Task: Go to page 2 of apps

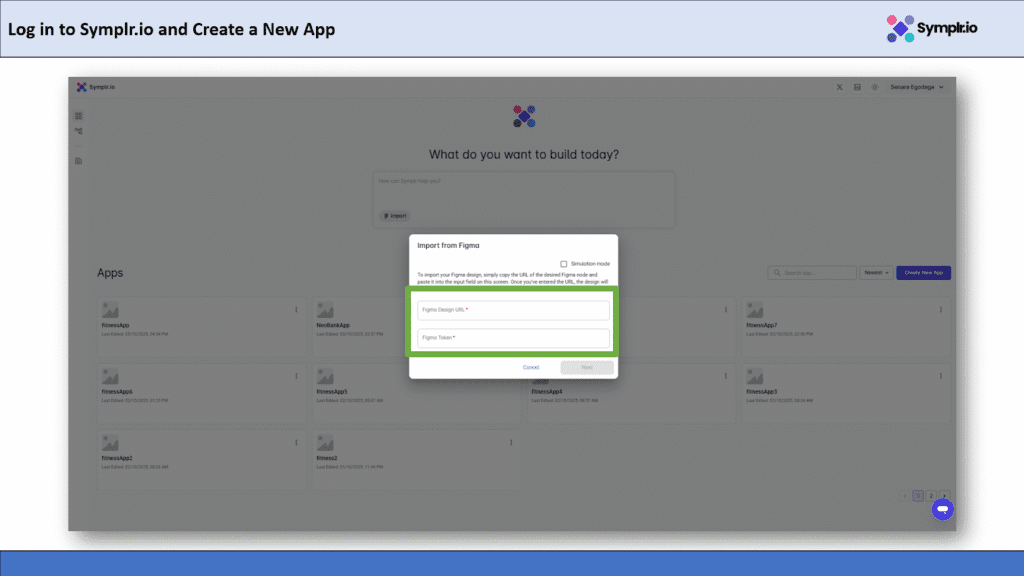Action: pyautogui.click(x=930, y=496)
